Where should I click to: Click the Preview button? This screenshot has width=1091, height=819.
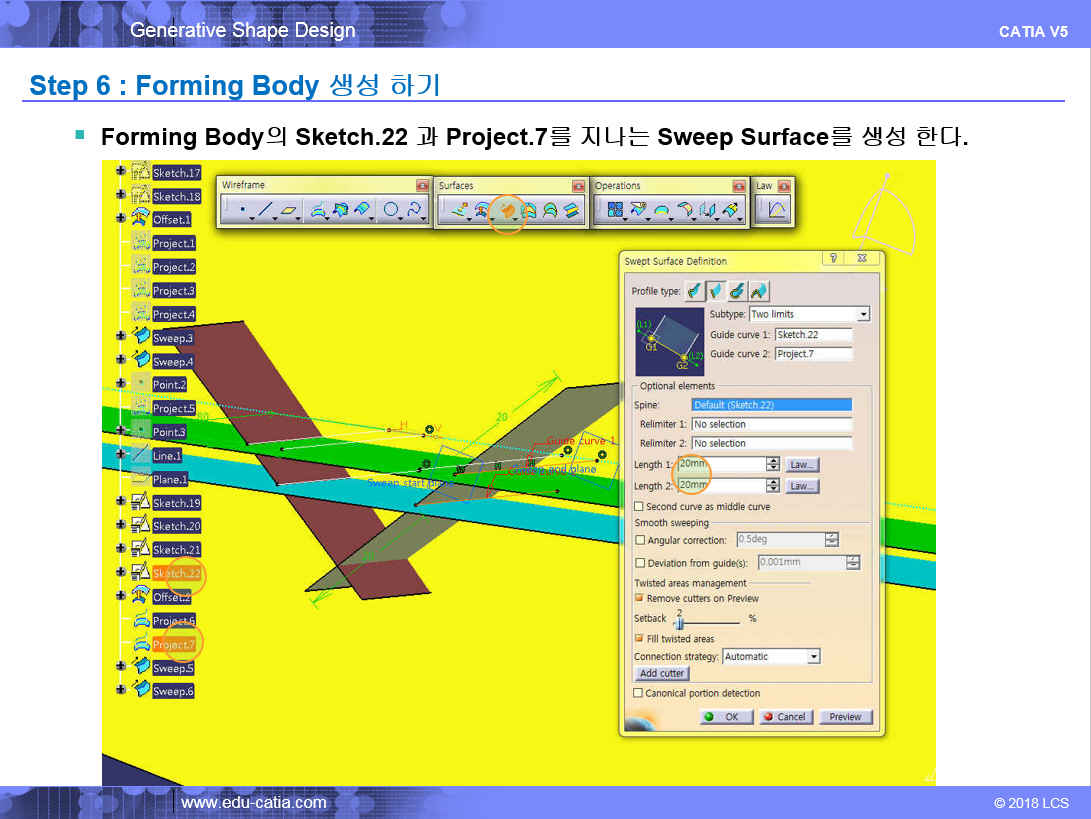pyautogui.click(x=845, y=717)
